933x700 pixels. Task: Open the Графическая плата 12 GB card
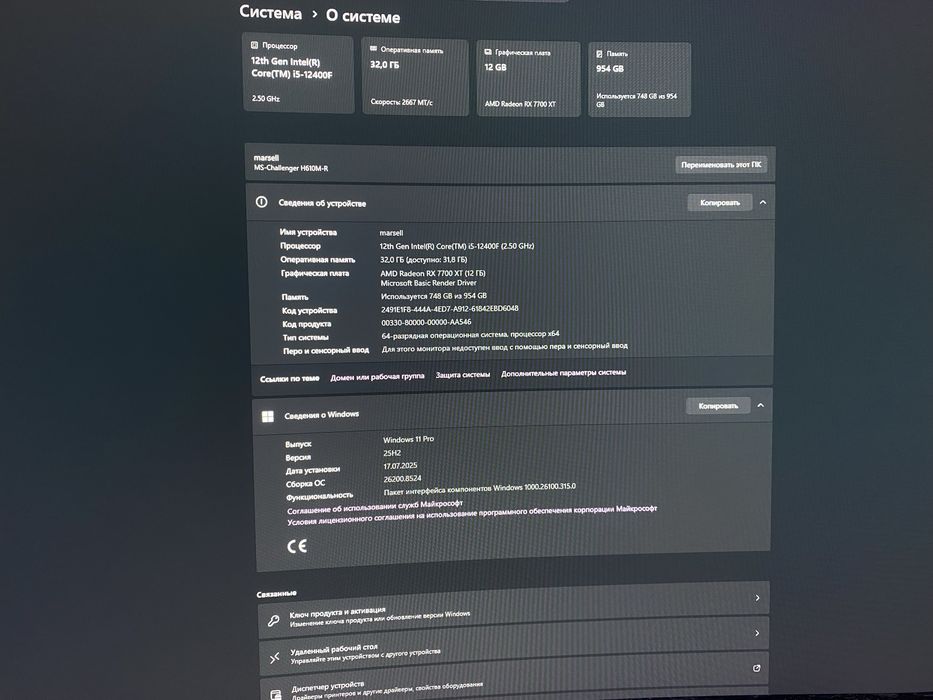pos(528,79)
